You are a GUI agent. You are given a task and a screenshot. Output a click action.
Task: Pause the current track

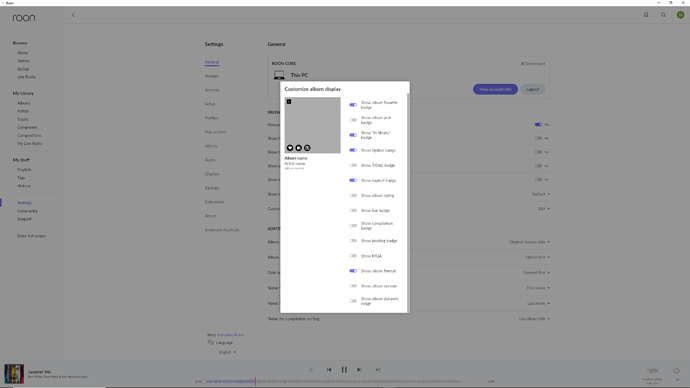click(x=344, y=370)
